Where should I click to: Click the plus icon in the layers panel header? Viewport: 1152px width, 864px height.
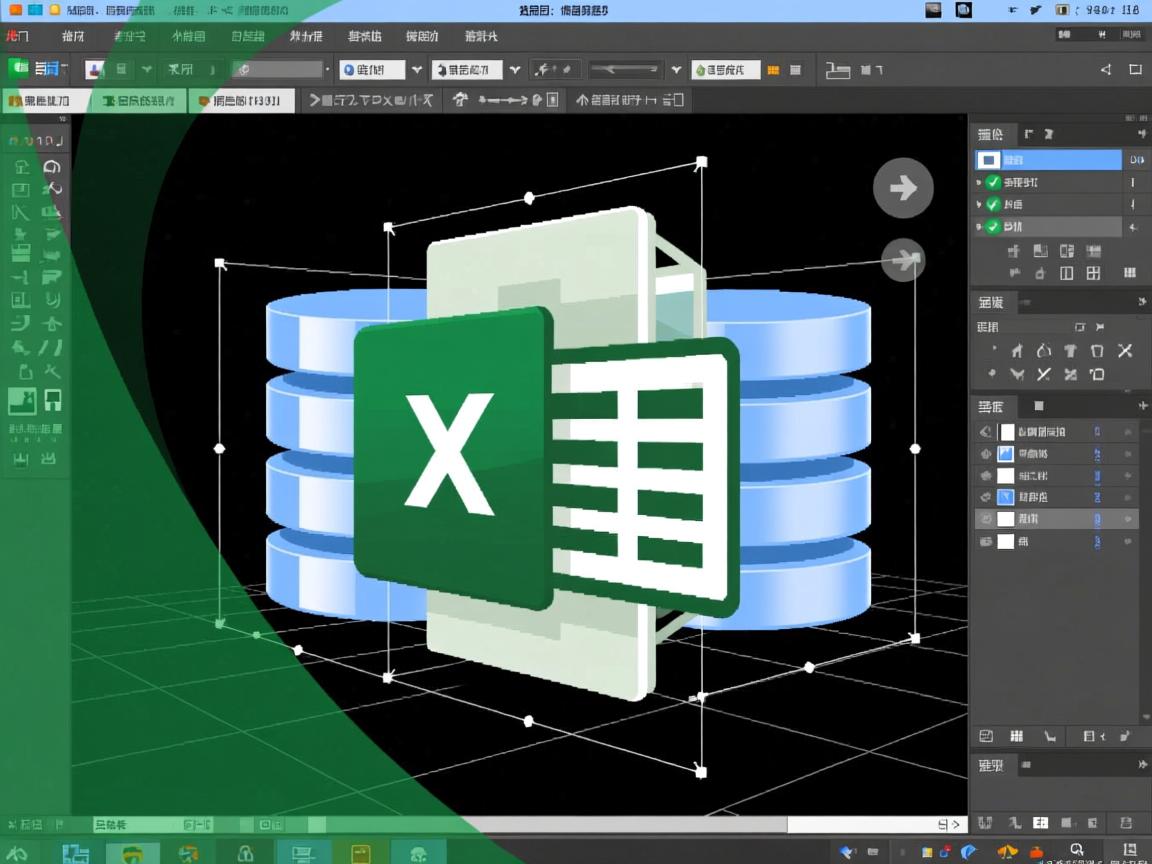click(x=1143, y=406)
